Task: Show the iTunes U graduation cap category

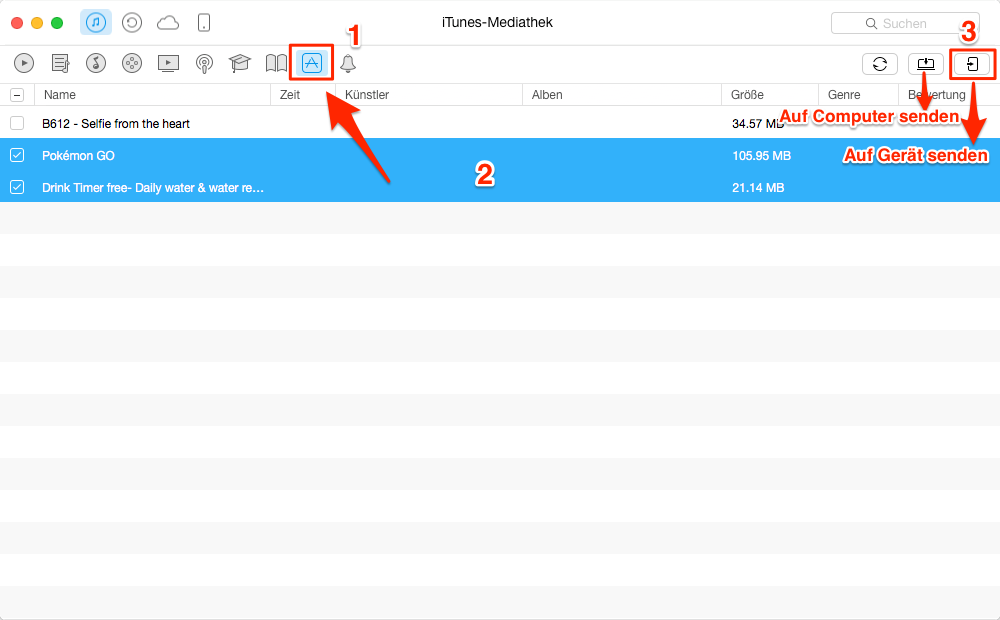Action: 240,63
